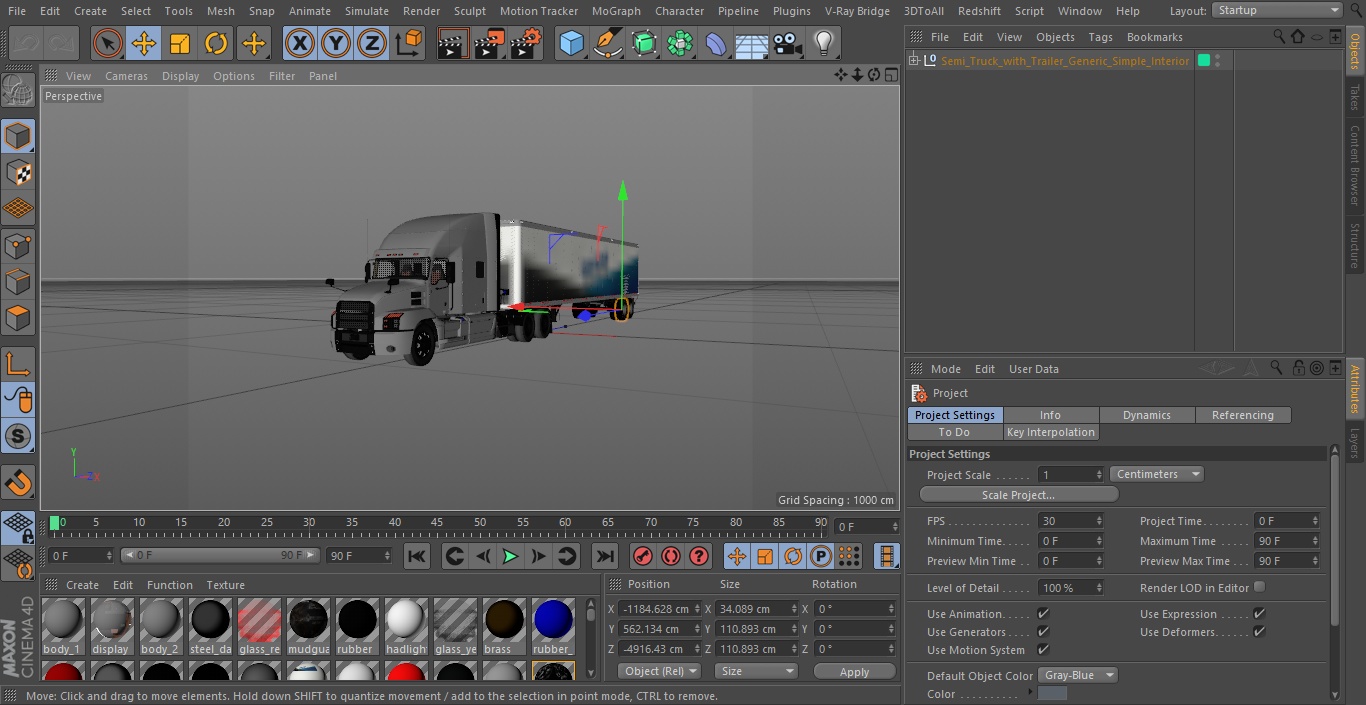Open Texture menu in material manager
This screenshot has height=705, width=1366.
click(225, 585)
